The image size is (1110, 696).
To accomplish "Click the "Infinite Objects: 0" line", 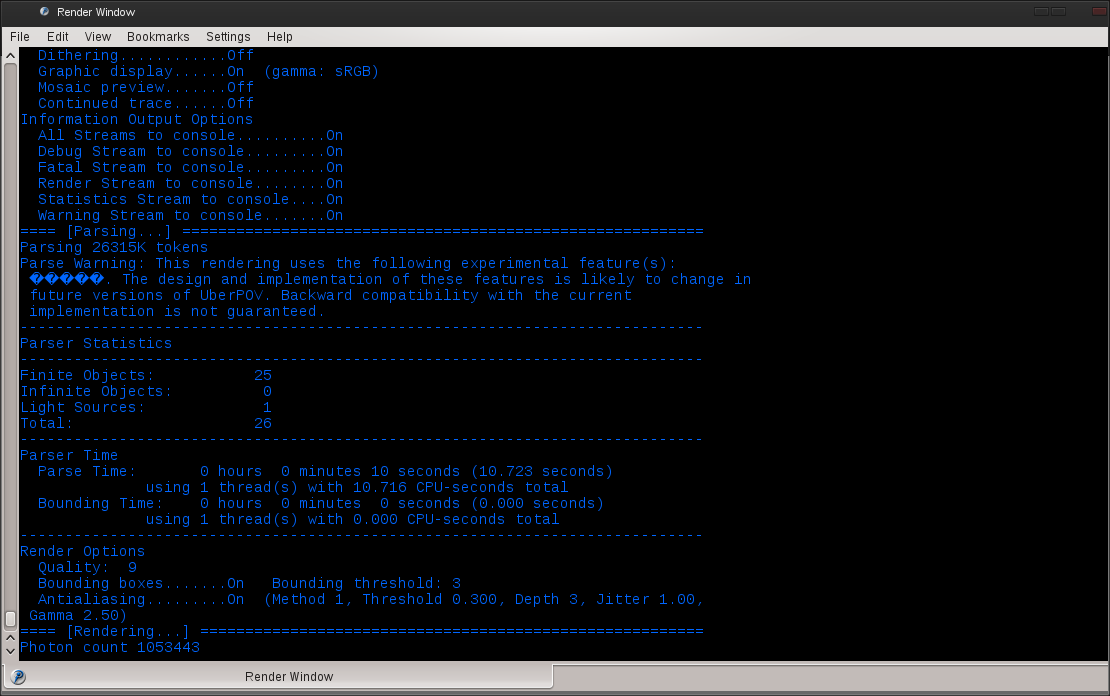I will tap(146, 392).
